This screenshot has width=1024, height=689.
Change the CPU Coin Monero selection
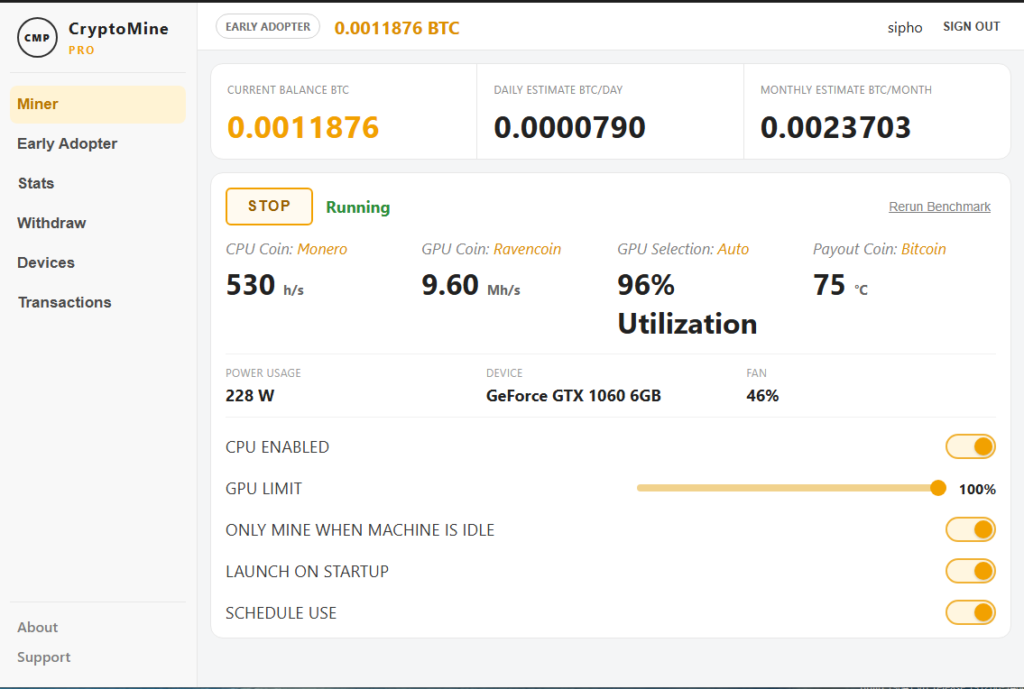(322, 249)
